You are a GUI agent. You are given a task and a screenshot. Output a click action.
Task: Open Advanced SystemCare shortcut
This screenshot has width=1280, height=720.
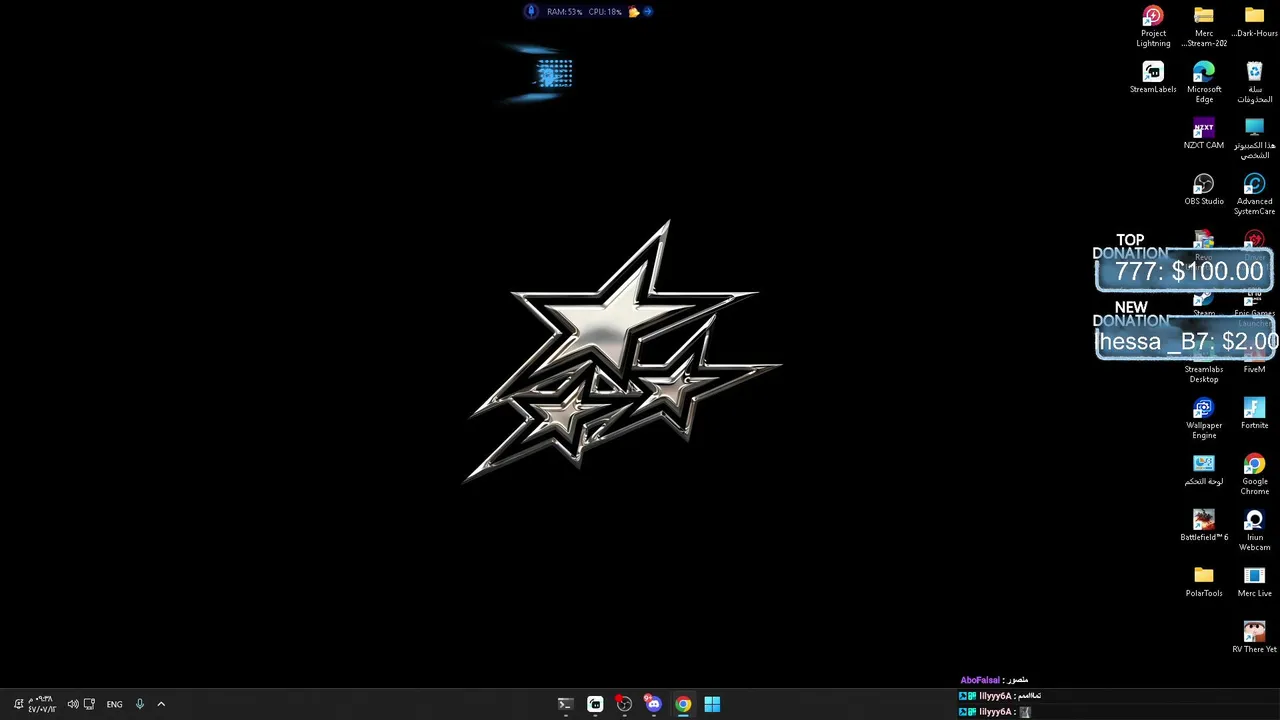tap(1254, 194)
